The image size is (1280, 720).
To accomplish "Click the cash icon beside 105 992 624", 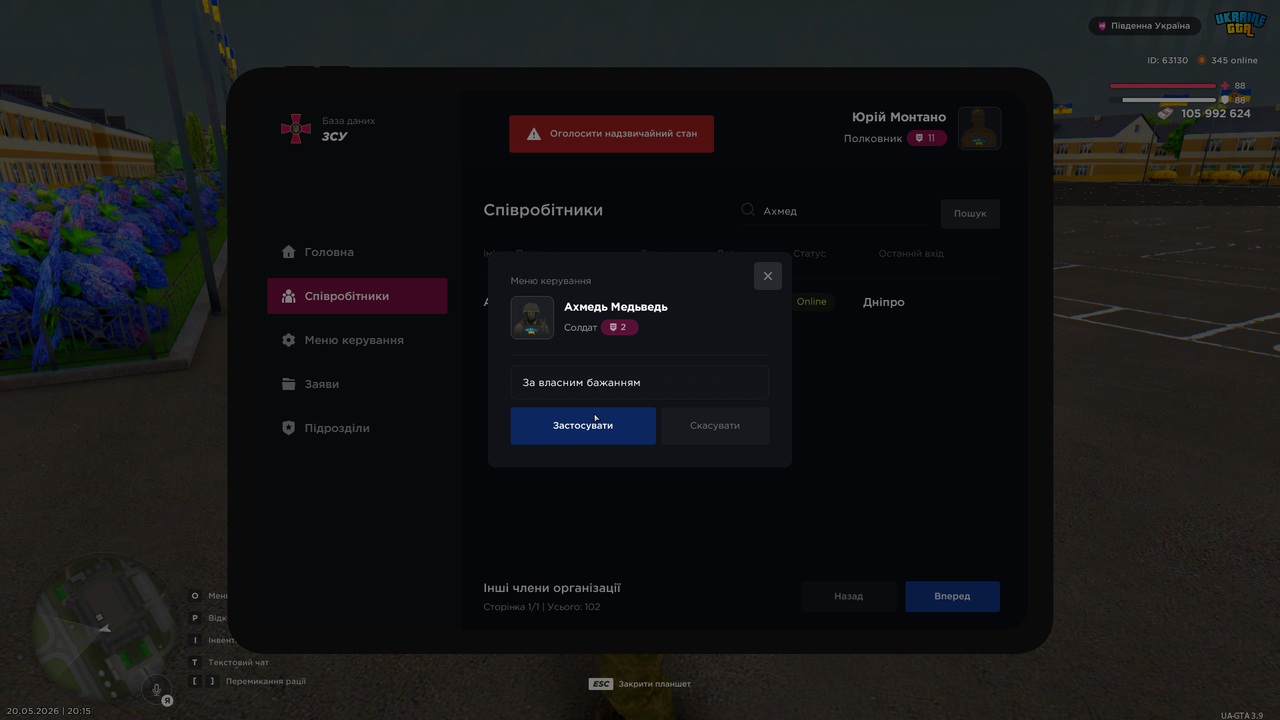I will (1166, 114).
